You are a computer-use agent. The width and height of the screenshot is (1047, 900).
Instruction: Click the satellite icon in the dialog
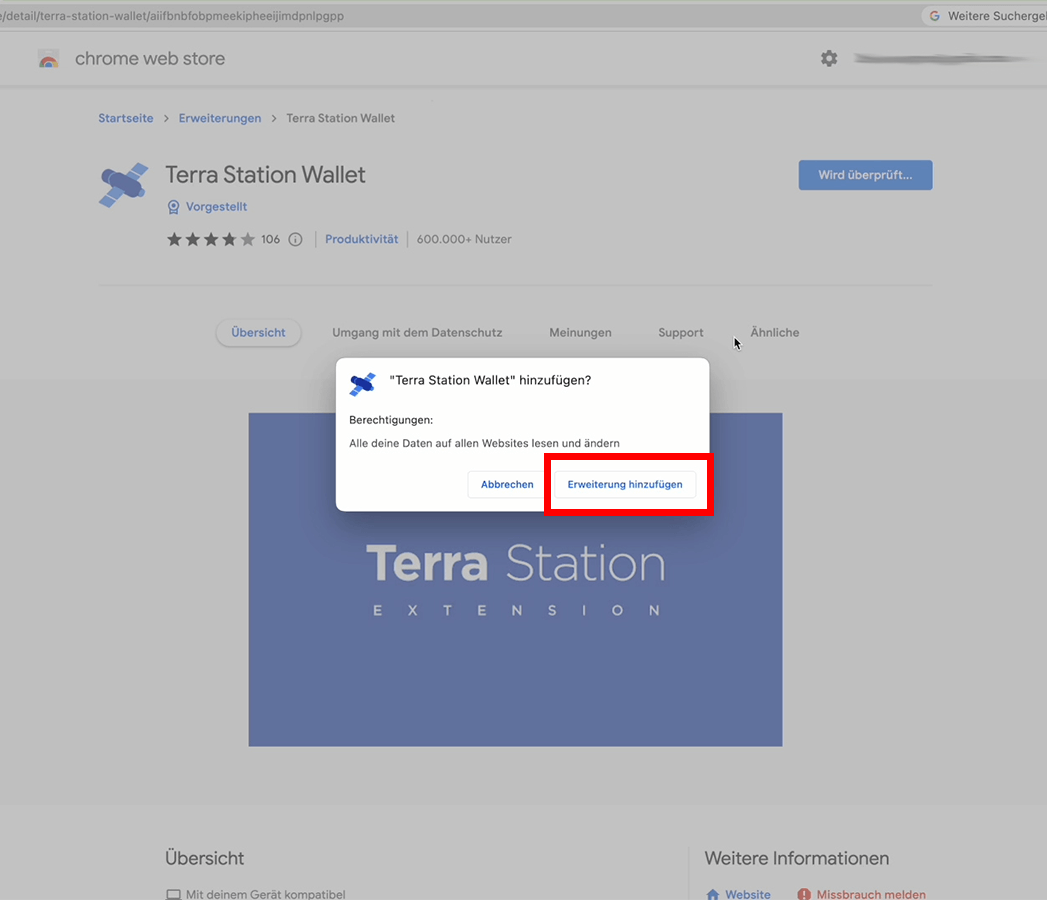[363, 384]
